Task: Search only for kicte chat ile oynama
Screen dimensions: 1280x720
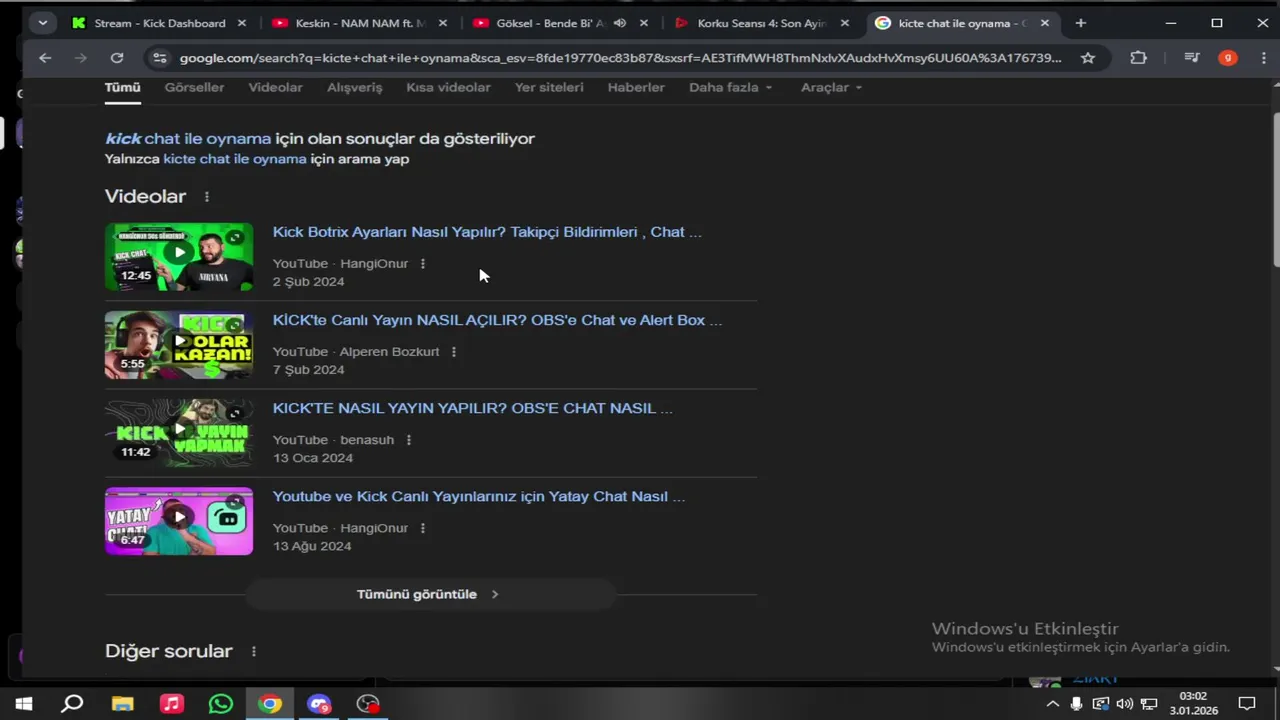Action: coord(235,159)
